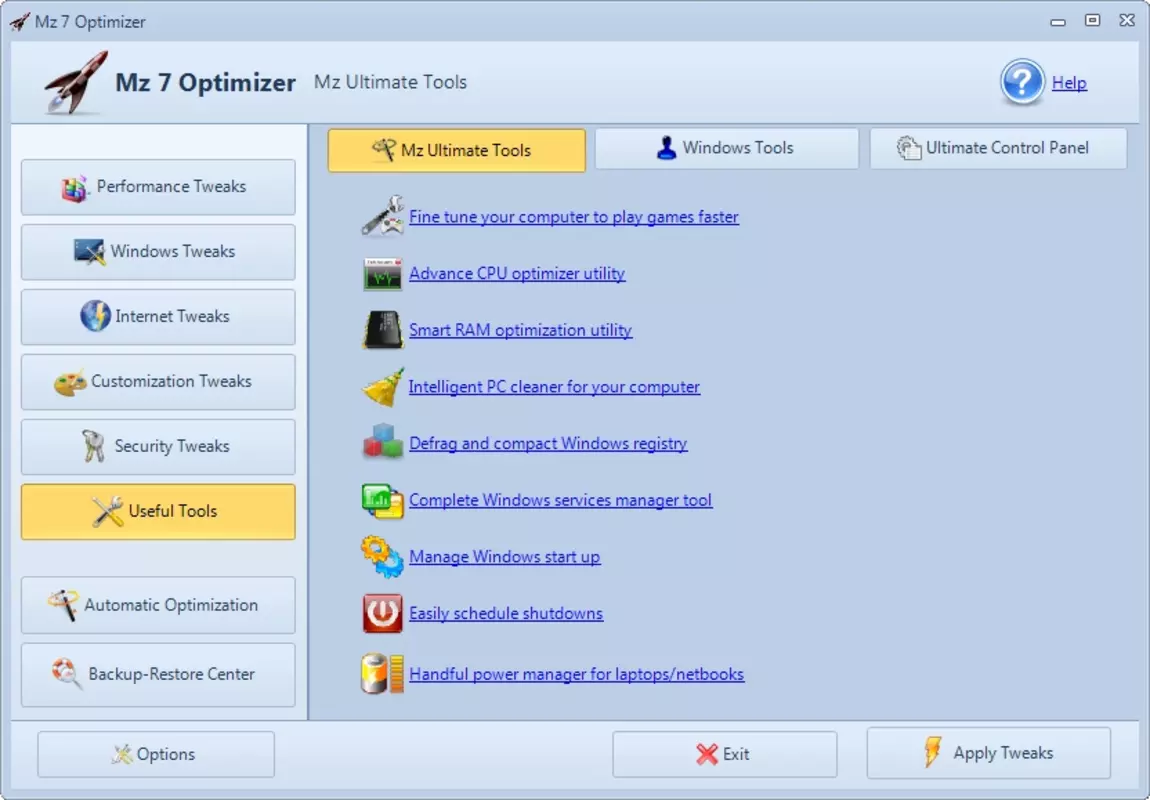Click the Apply Tweaks button
The image size is (1150, 800).
(989, 753)
